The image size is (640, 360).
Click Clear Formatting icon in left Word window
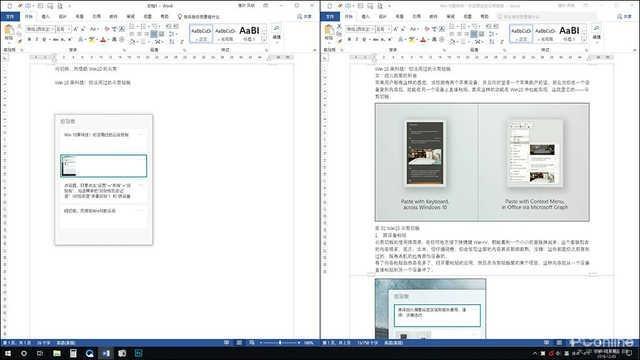pyautogui.click(x=107, y=29)
